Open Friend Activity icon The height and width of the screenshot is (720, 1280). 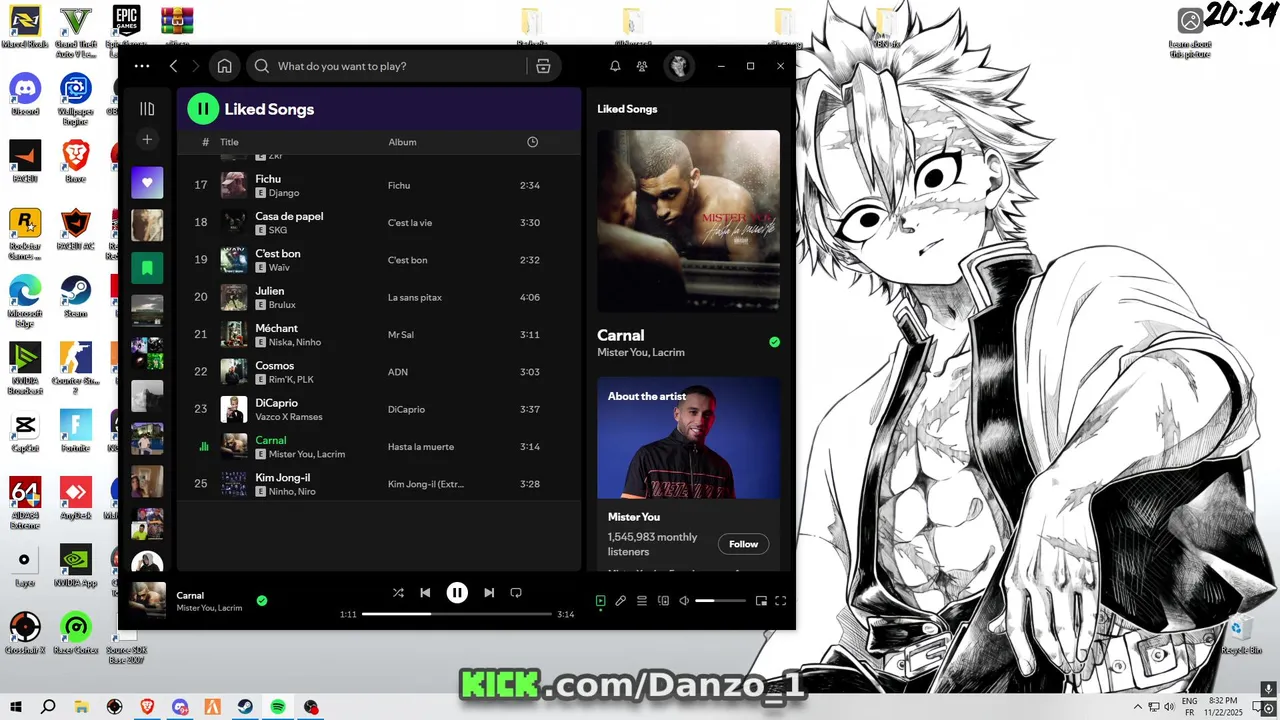(642, 66)
